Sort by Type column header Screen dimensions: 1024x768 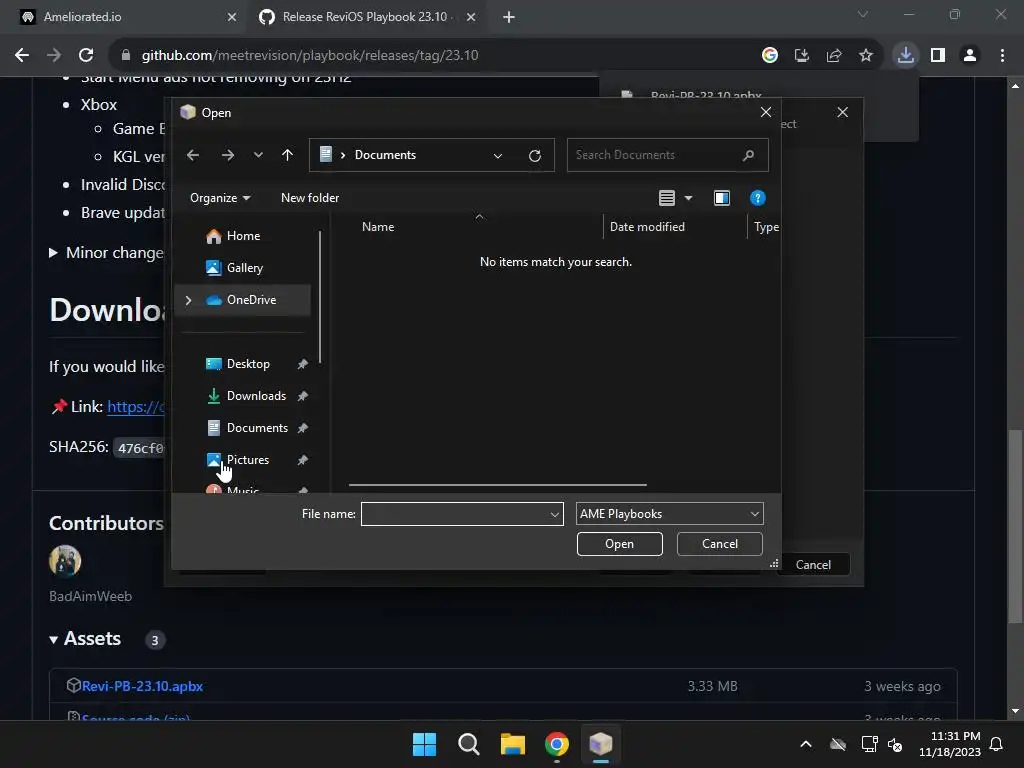pos(766,227)
